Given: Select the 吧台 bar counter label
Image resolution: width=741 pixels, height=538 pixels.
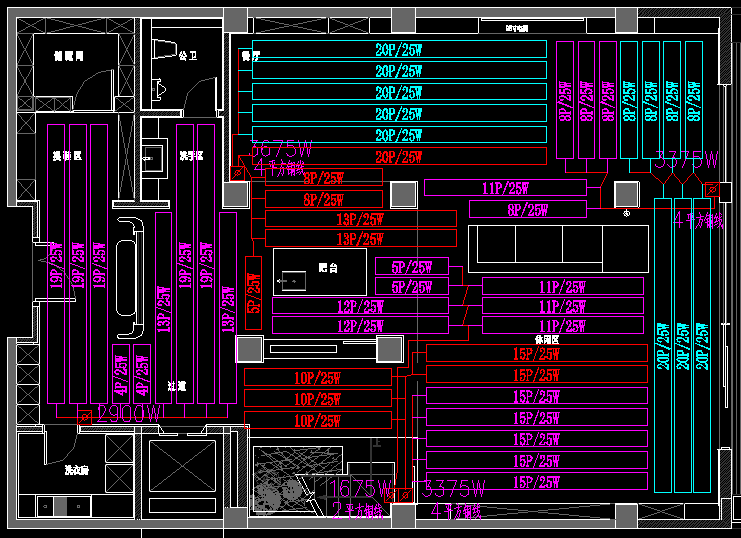Looking at the screenshot, I should pyautogui.click(x=326, y=268).
